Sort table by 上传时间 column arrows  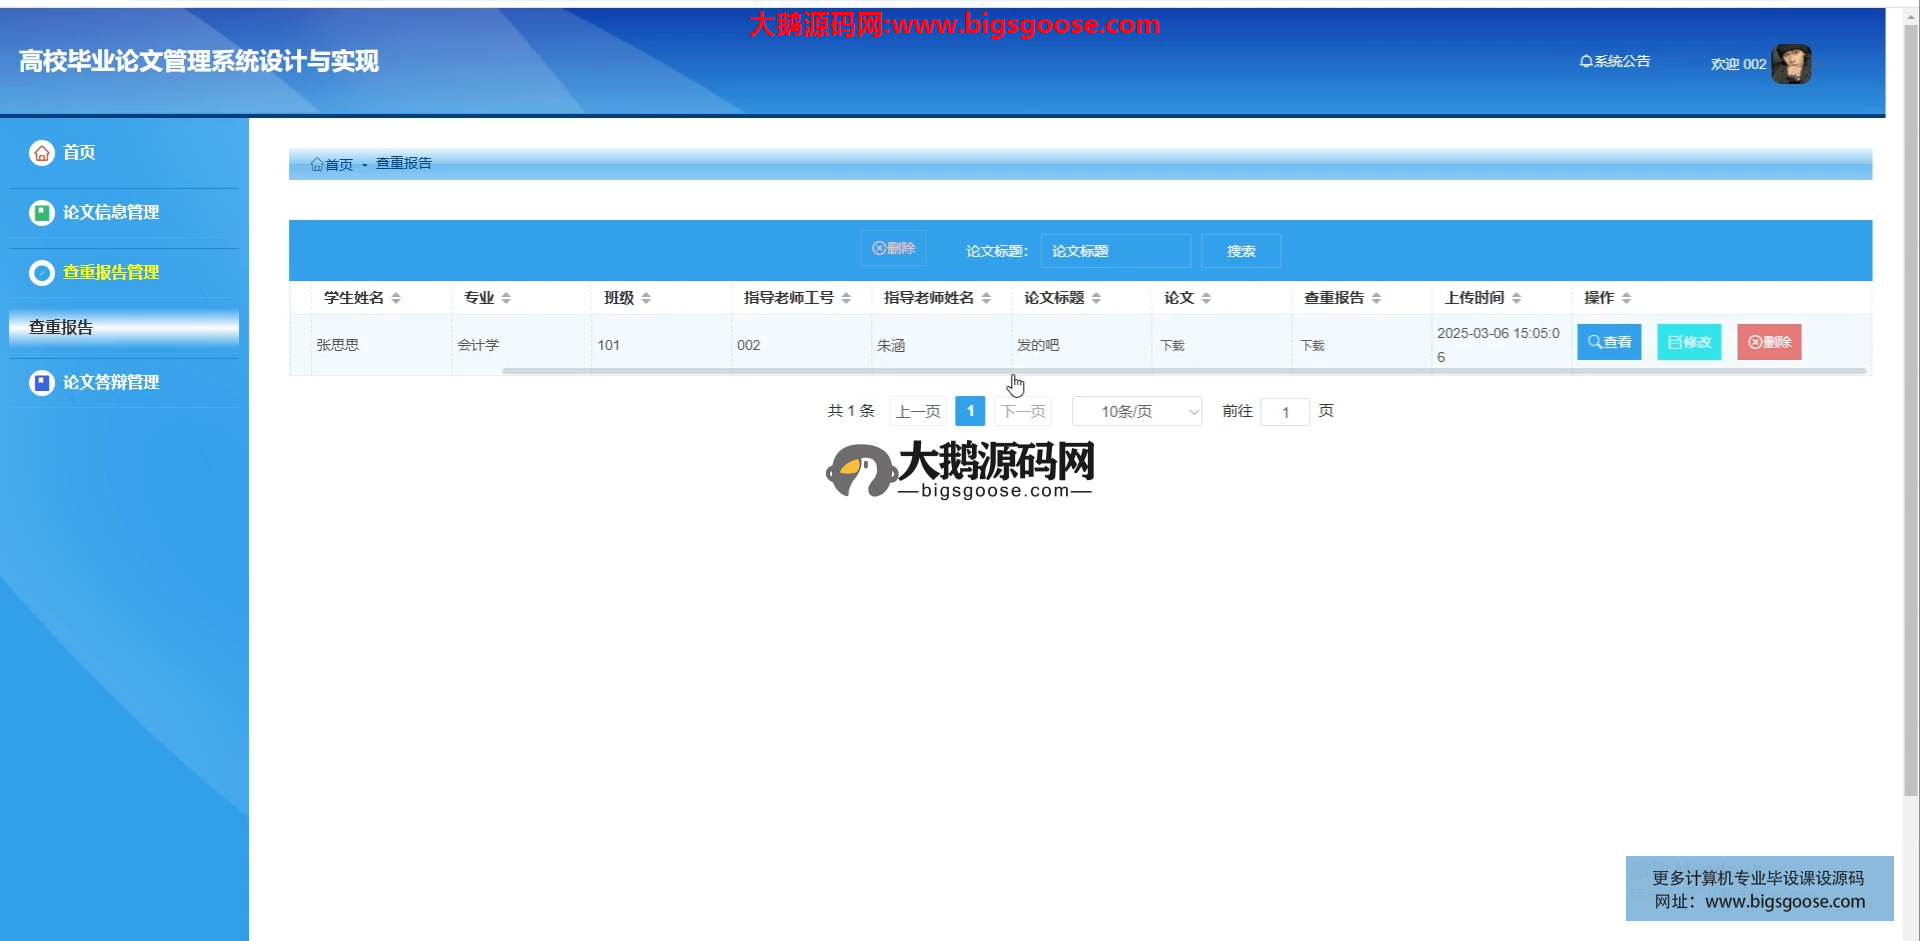pyautogui.click(x=1516, y=298)
